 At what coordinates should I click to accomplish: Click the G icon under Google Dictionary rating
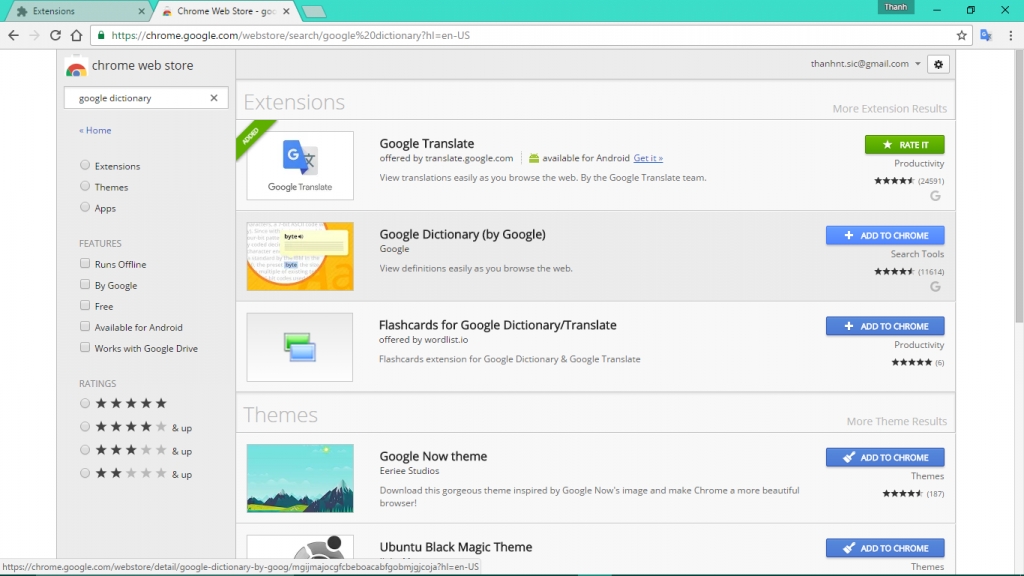pos(935,287)
